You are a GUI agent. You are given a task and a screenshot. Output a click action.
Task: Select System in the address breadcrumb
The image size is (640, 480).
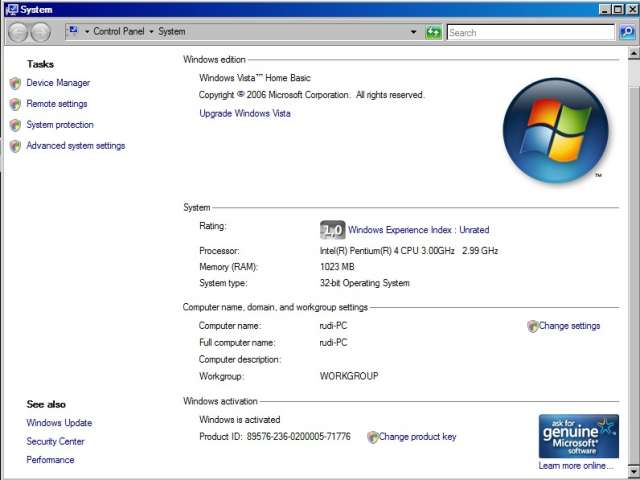tap(171, 31)
